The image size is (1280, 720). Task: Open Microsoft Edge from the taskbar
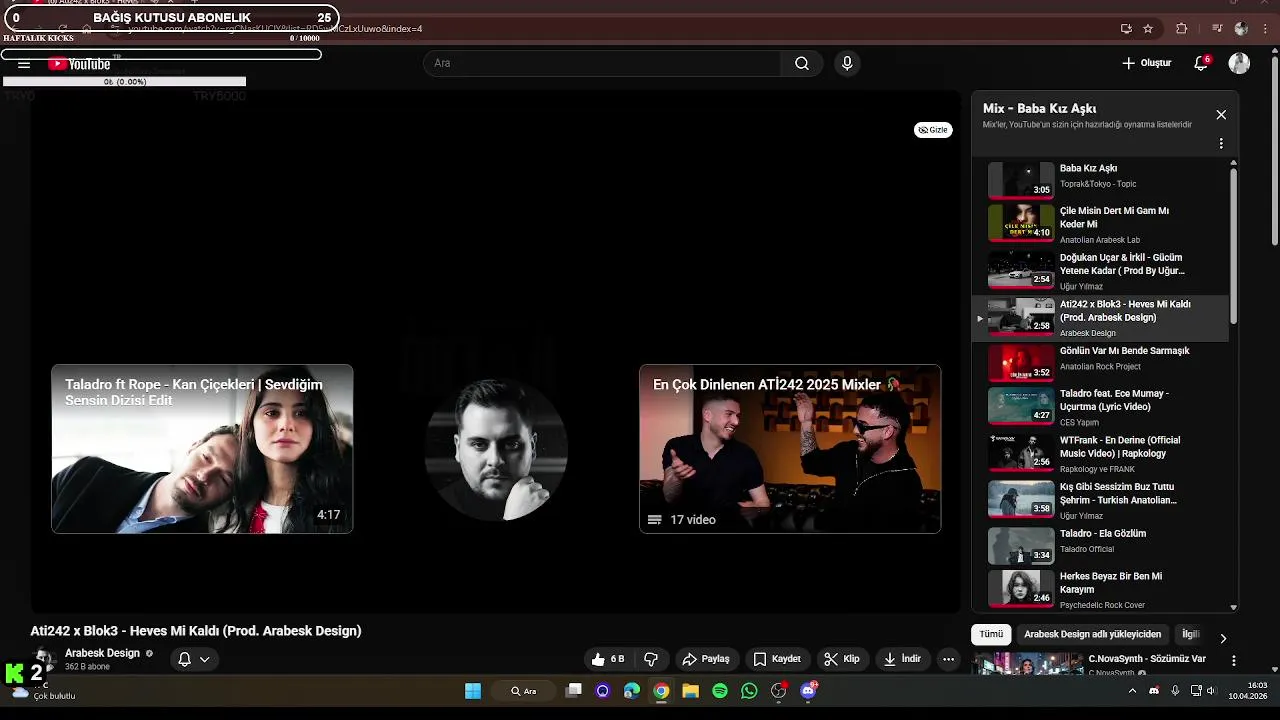coord(631,691)
